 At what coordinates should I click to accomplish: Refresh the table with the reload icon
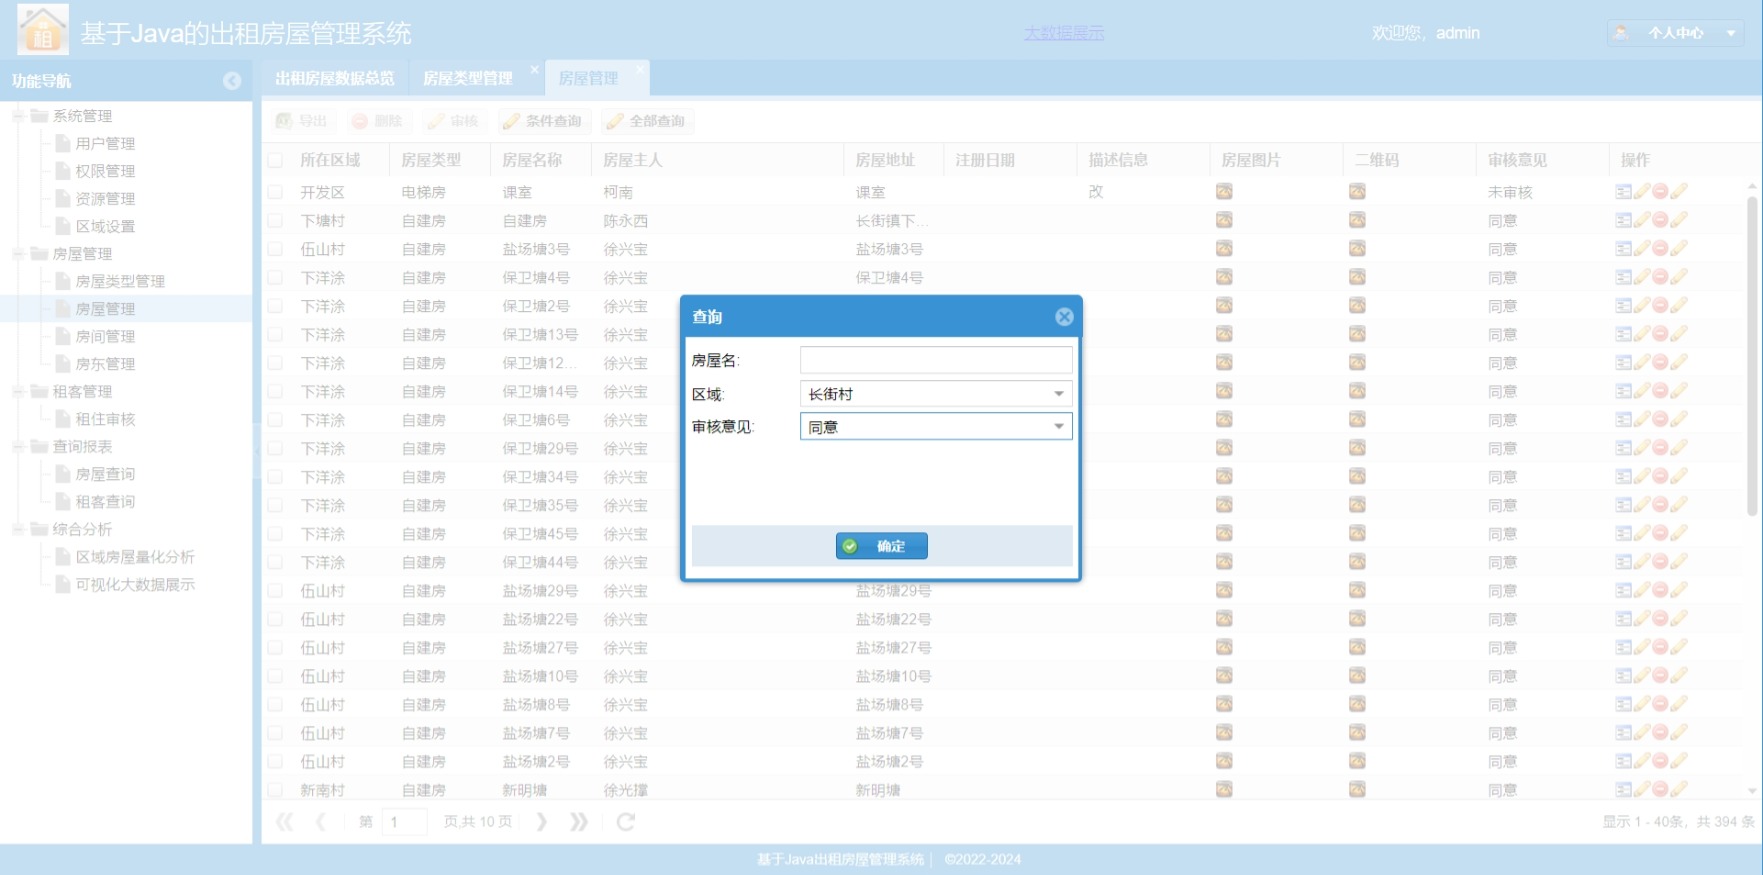coord(626,822)
